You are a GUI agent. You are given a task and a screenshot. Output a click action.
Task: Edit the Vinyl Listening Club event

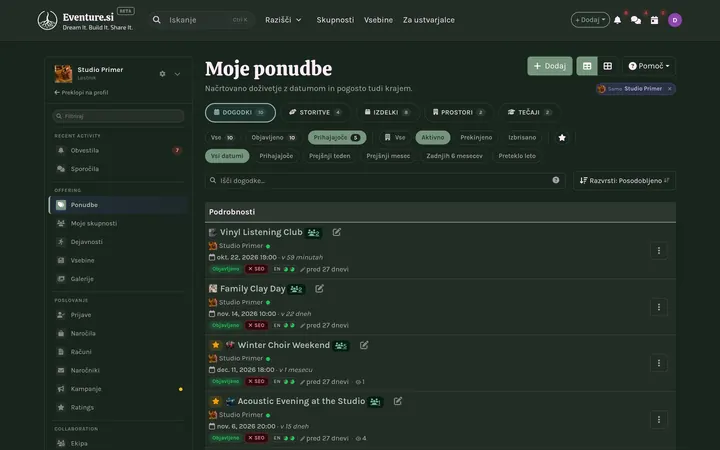[x=337, y=232]
